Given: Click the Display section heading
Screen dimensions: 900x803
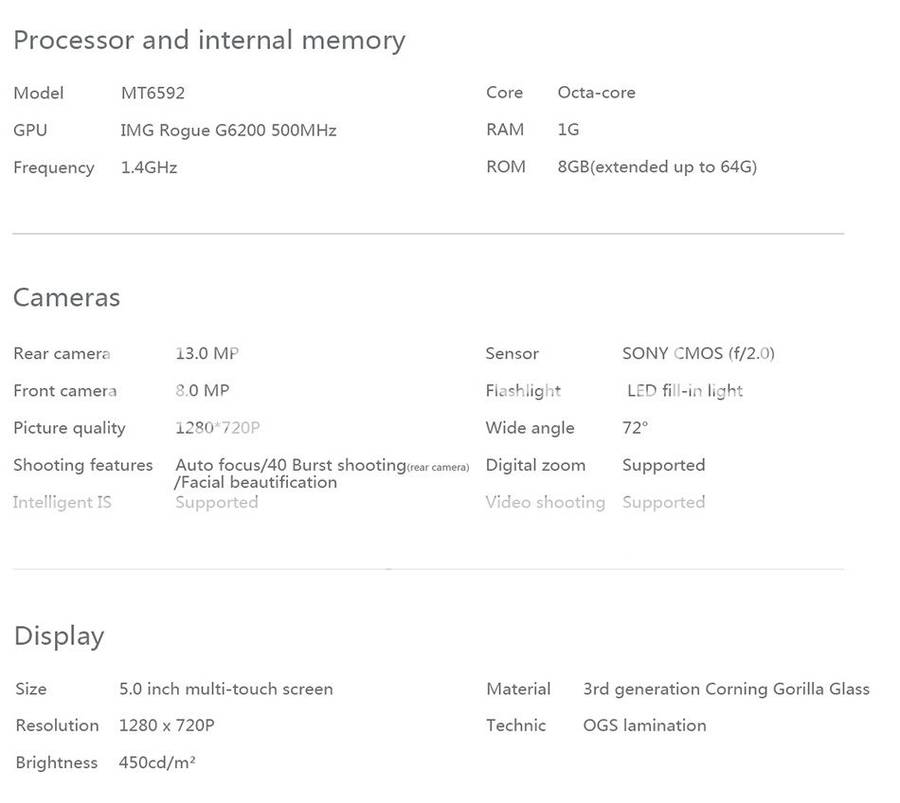Looking at the screenshot, I should pos(59,636).
